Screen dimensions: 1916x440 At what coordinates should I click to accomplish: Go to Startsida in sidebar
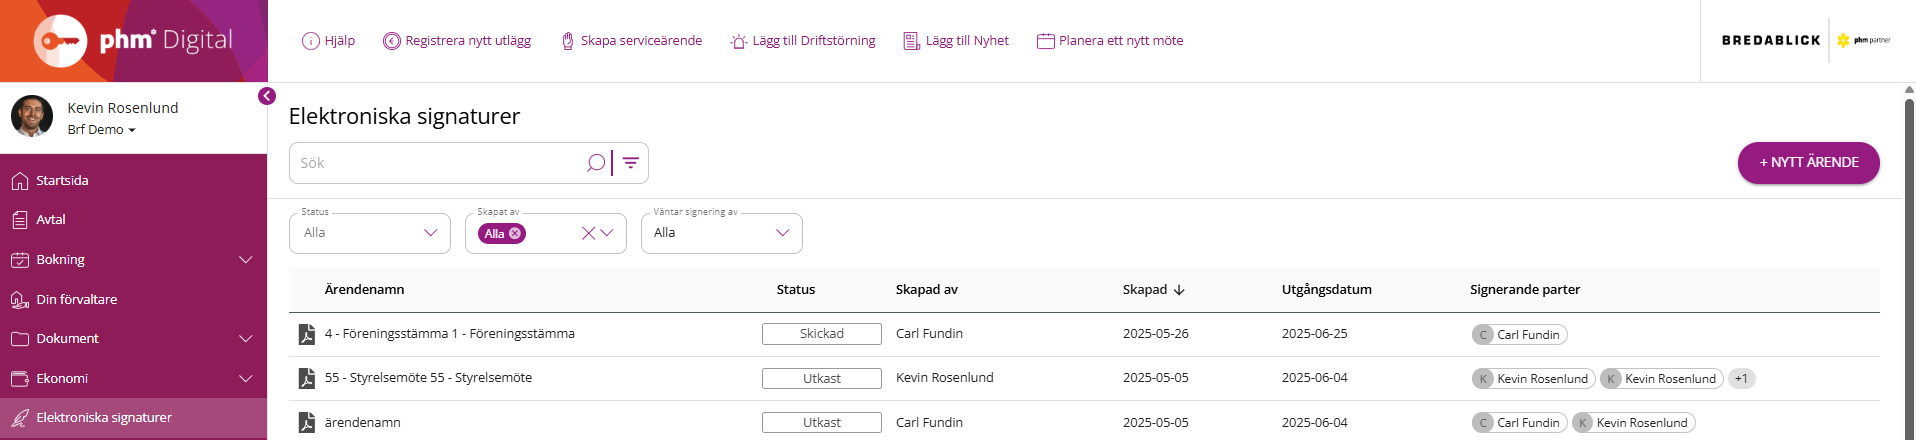coord(62,181)
